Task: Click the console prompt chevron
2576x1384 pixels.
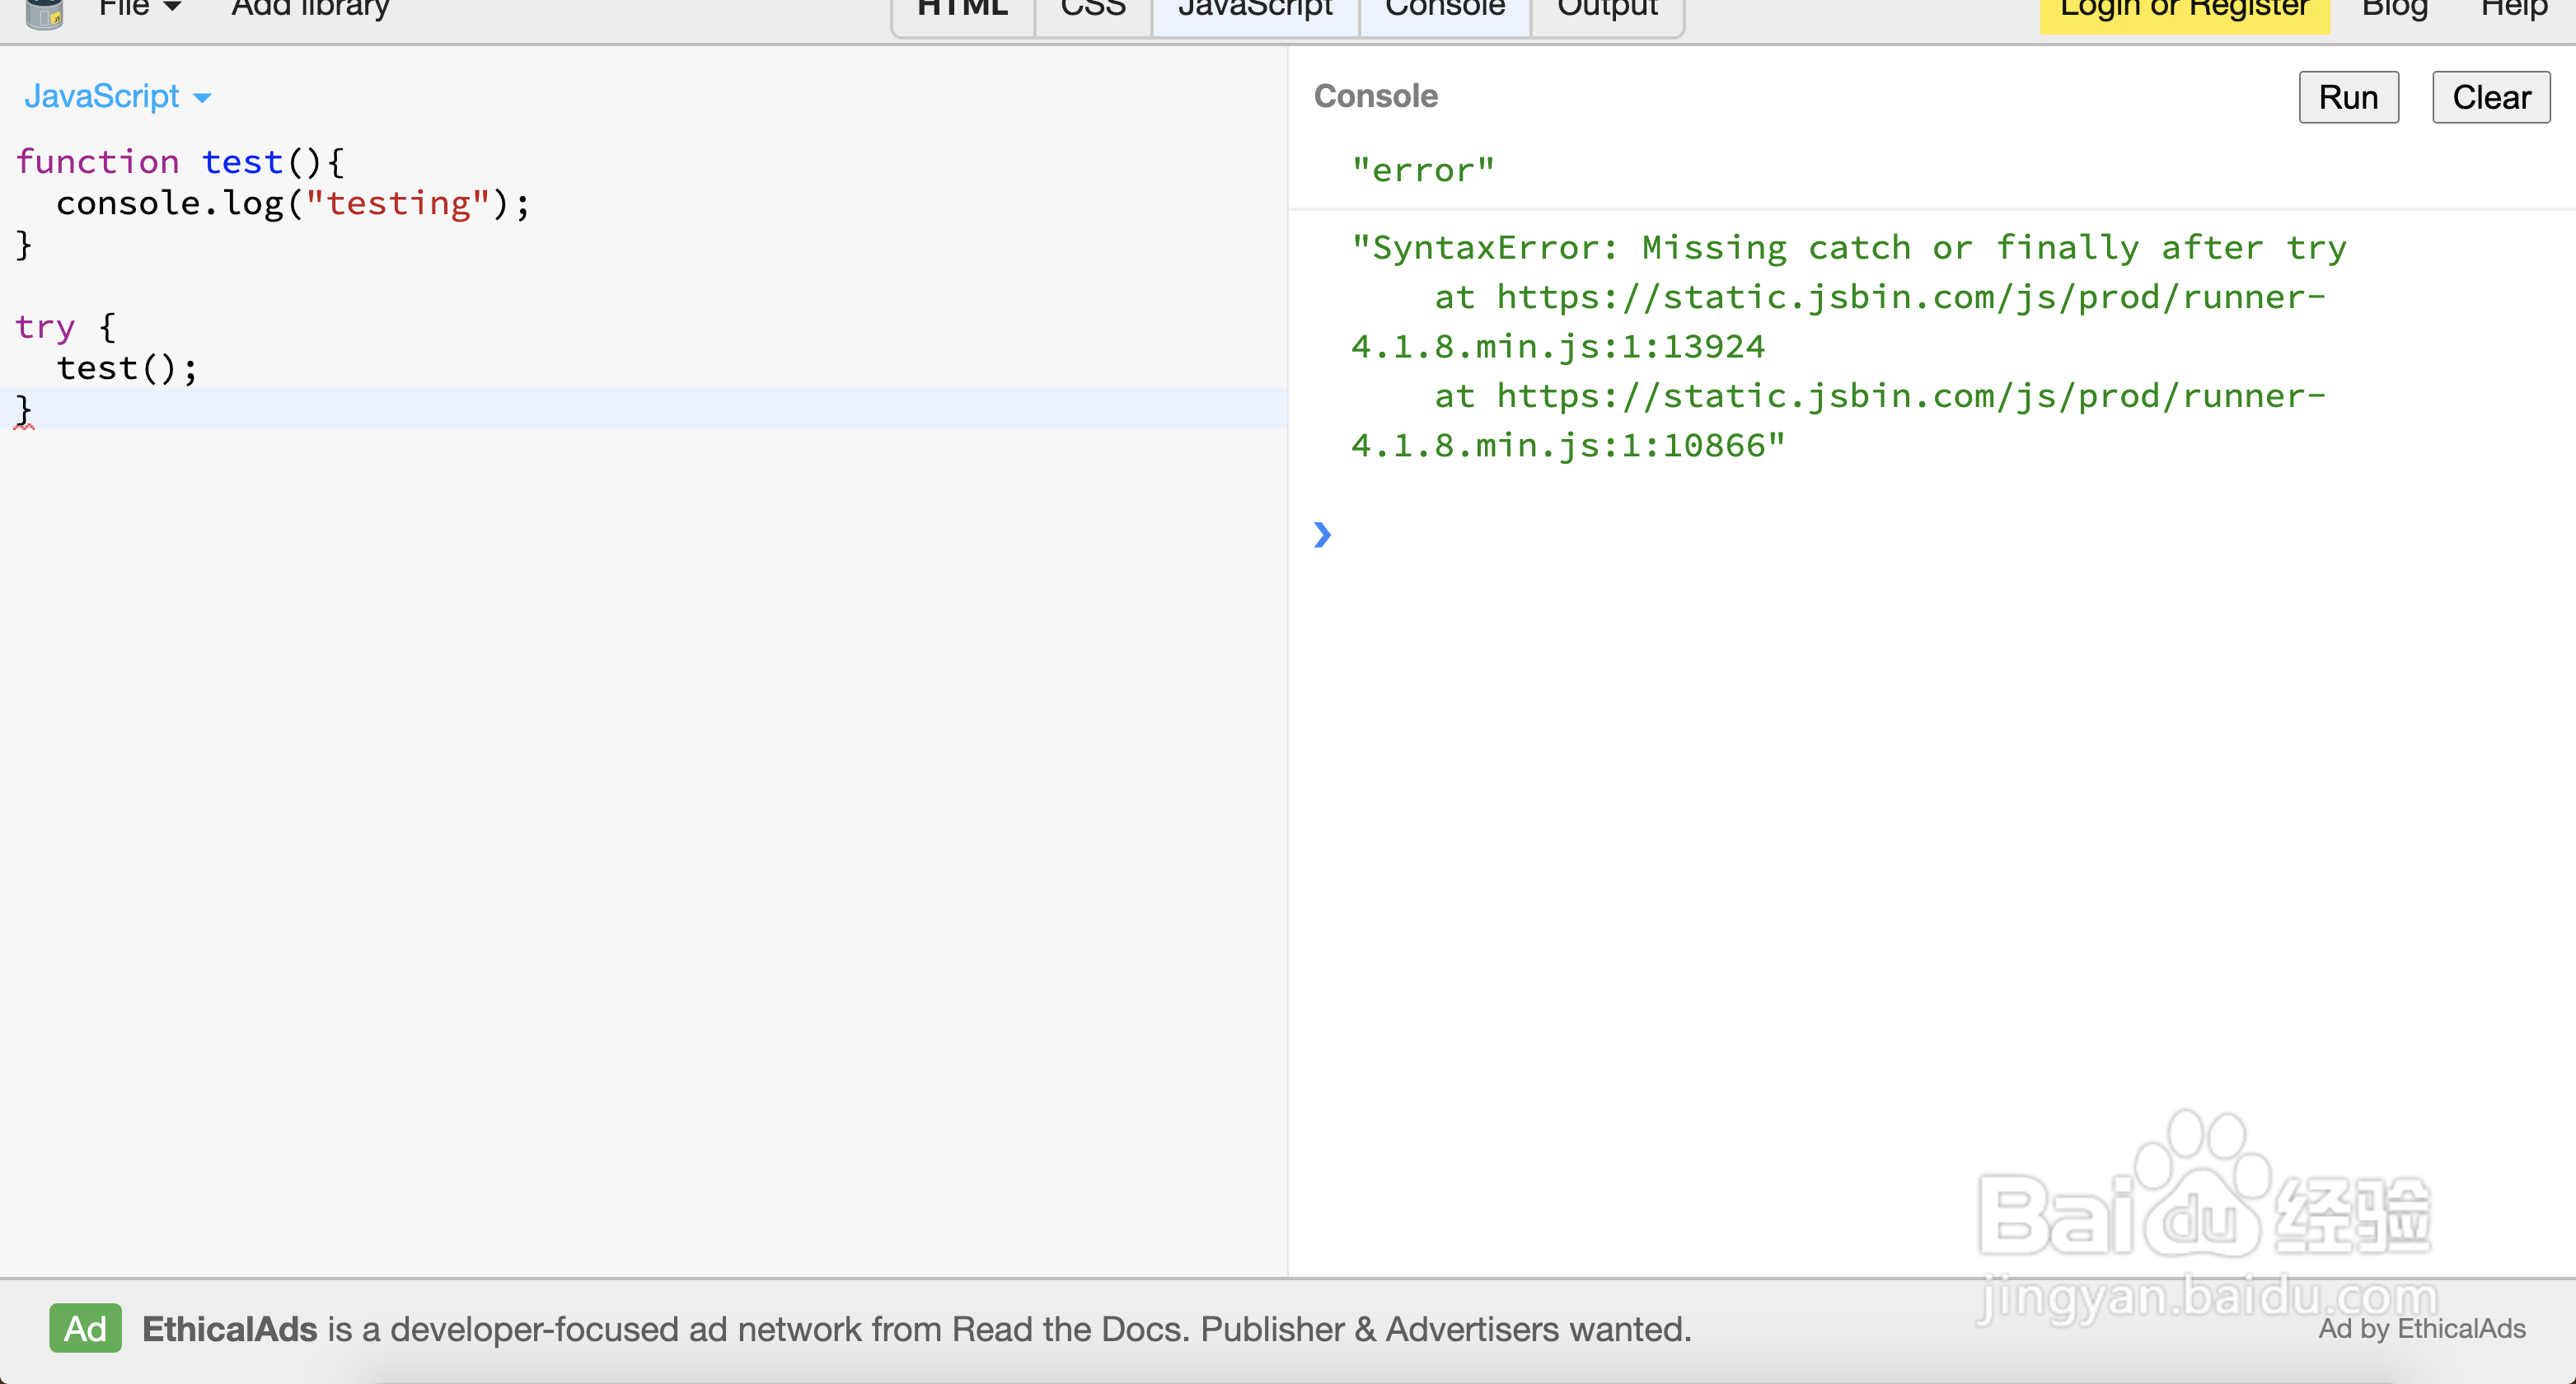Action: coord(1322,535)
